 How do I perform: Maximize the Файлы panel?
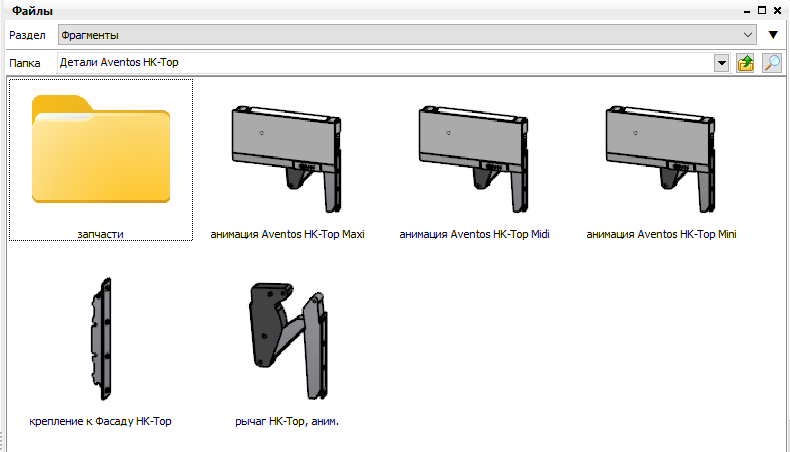(x=762, y=10)
